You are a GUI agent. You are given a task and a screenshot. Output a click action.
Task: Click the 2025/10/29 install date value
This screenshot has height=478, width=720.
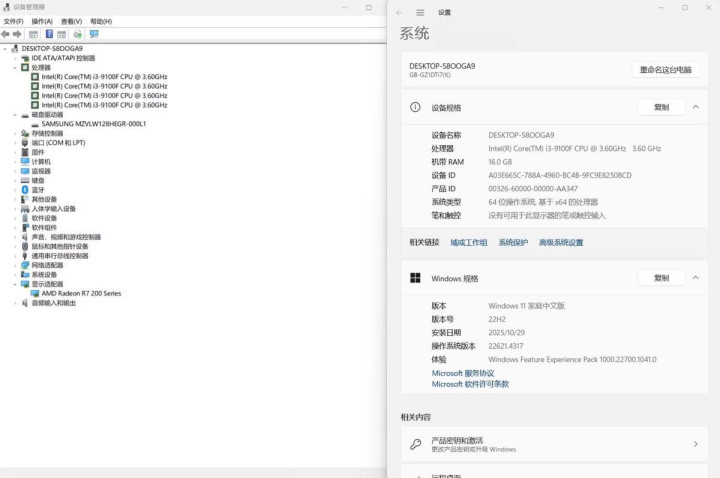tap(506, 332)
